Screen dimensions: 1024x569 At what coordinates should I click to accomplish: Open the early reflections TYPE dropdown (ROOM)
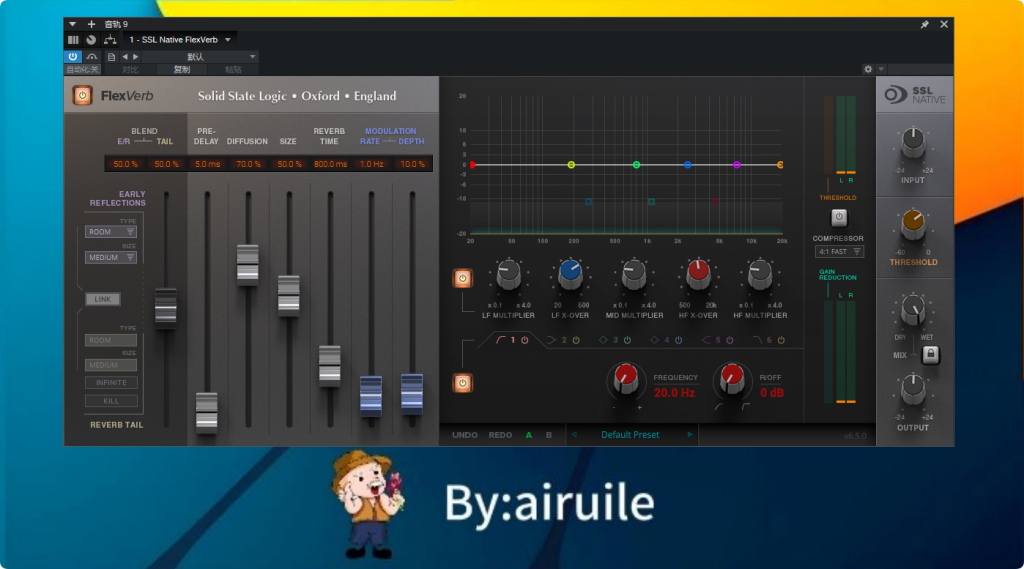click(x=110, y=232)
